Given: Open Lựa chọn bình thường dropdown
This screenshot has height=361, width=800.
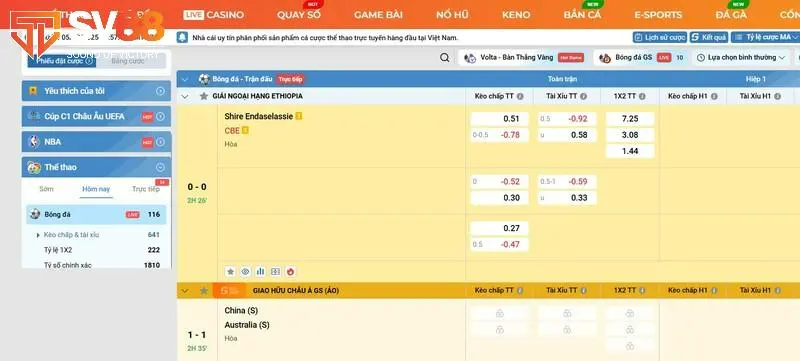Looking at the screenshot, I should (x=741, y=58).
